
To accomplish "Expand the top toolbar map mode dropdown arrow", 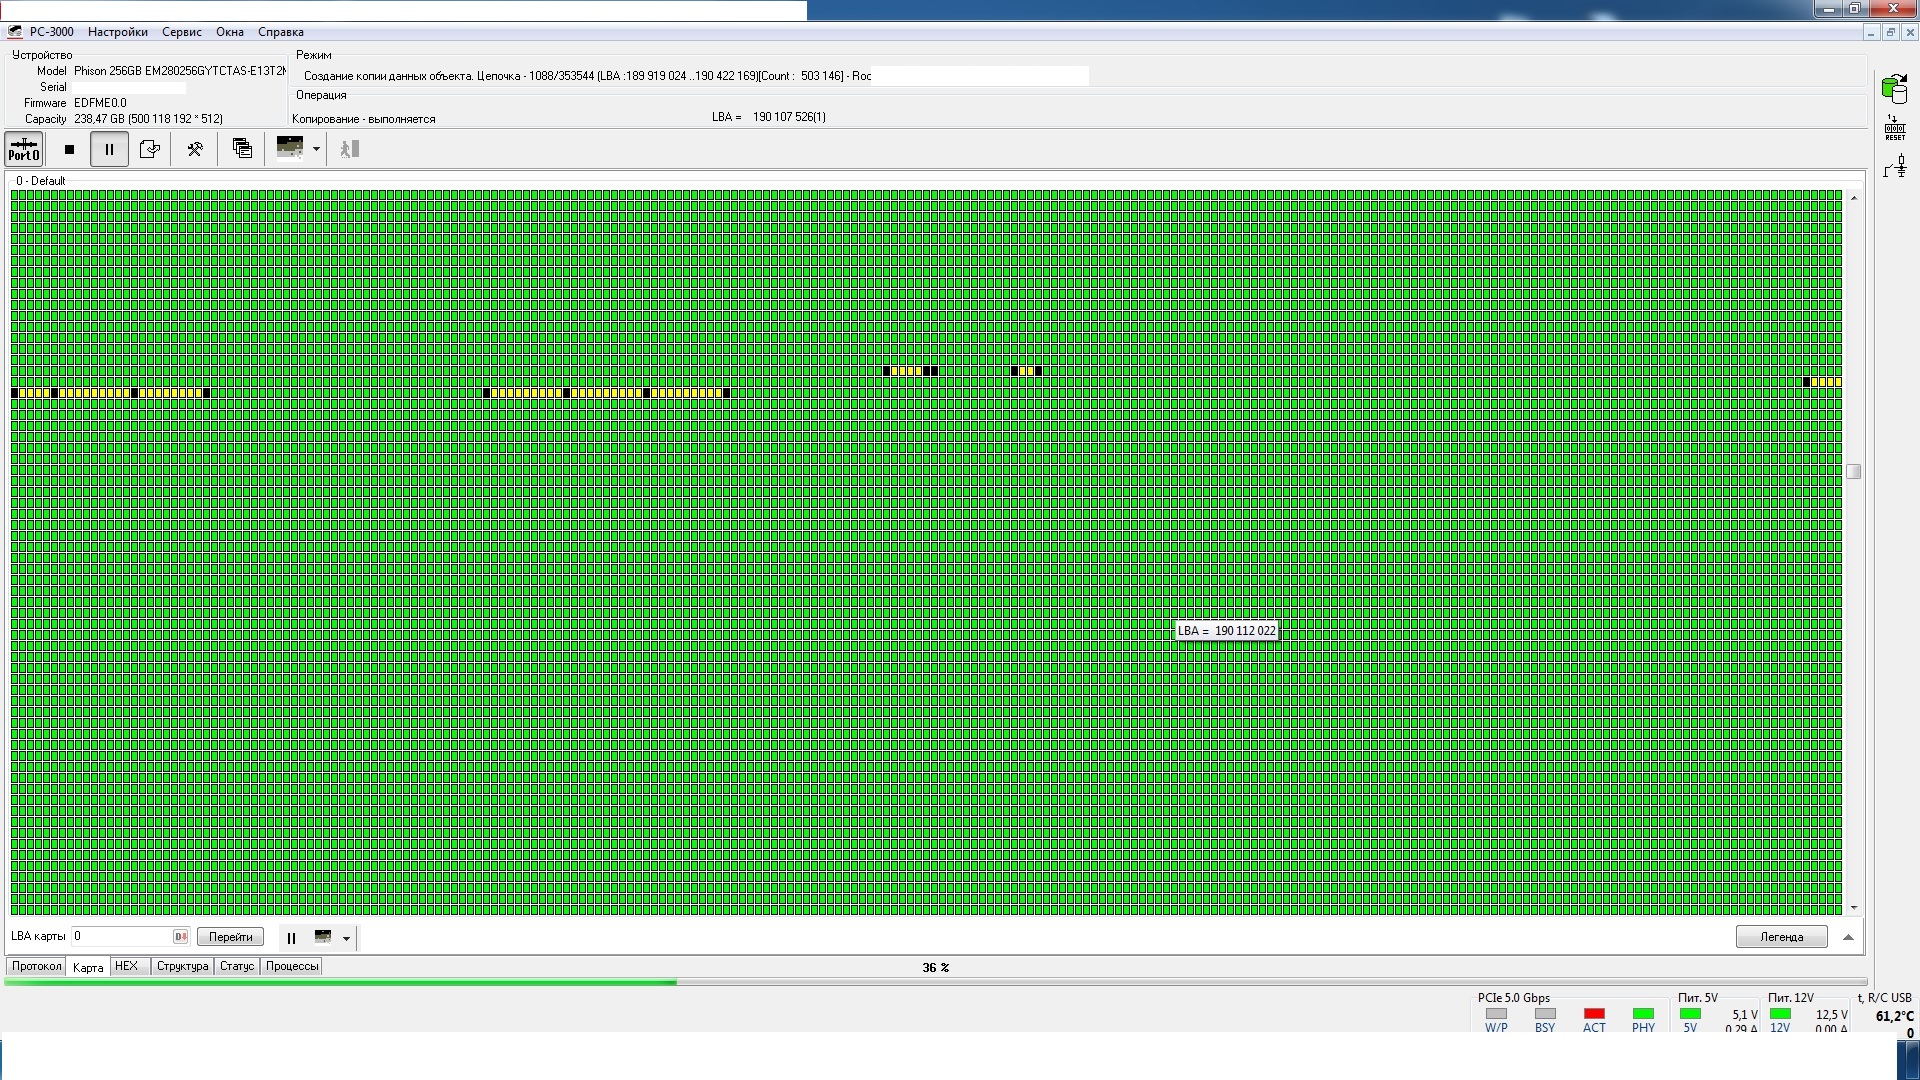I will 316,149.
